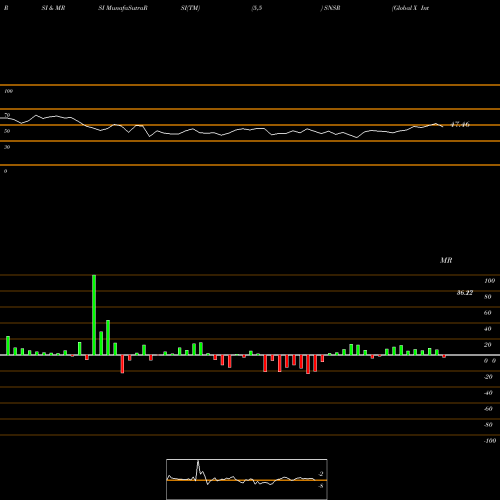Click the MR value 36.22
This screenshot has width=500, height=500.
tap(465, 293)
